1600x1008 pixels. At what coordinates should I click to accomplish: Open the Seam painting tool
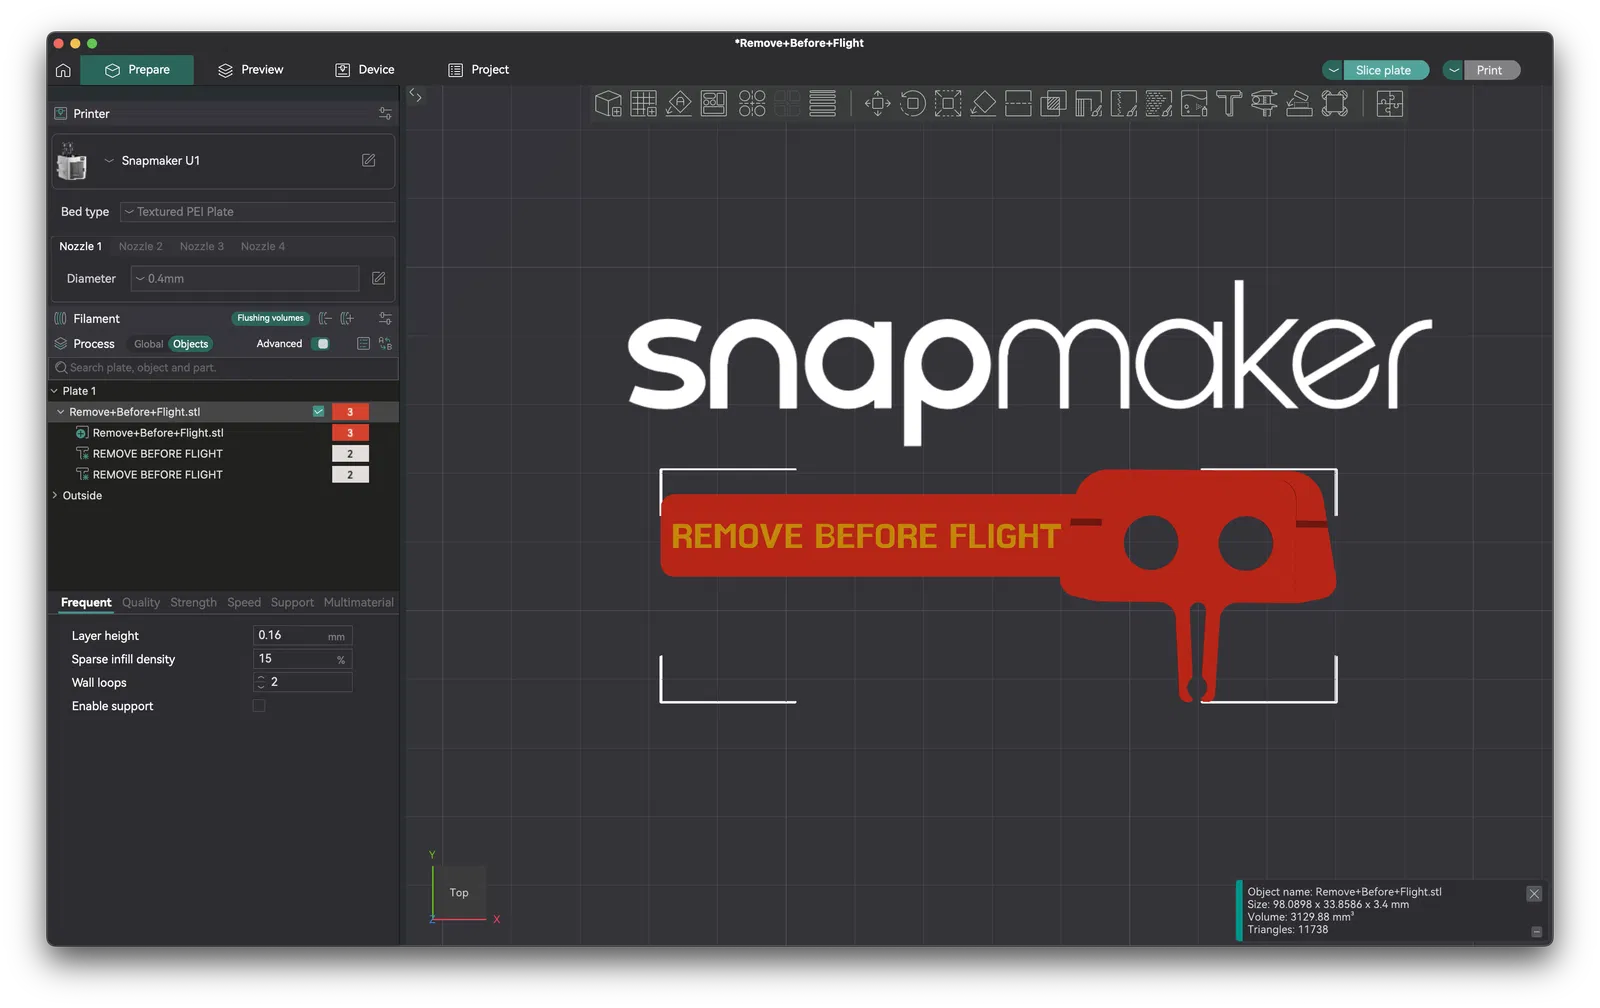[x=1124, y=104]
